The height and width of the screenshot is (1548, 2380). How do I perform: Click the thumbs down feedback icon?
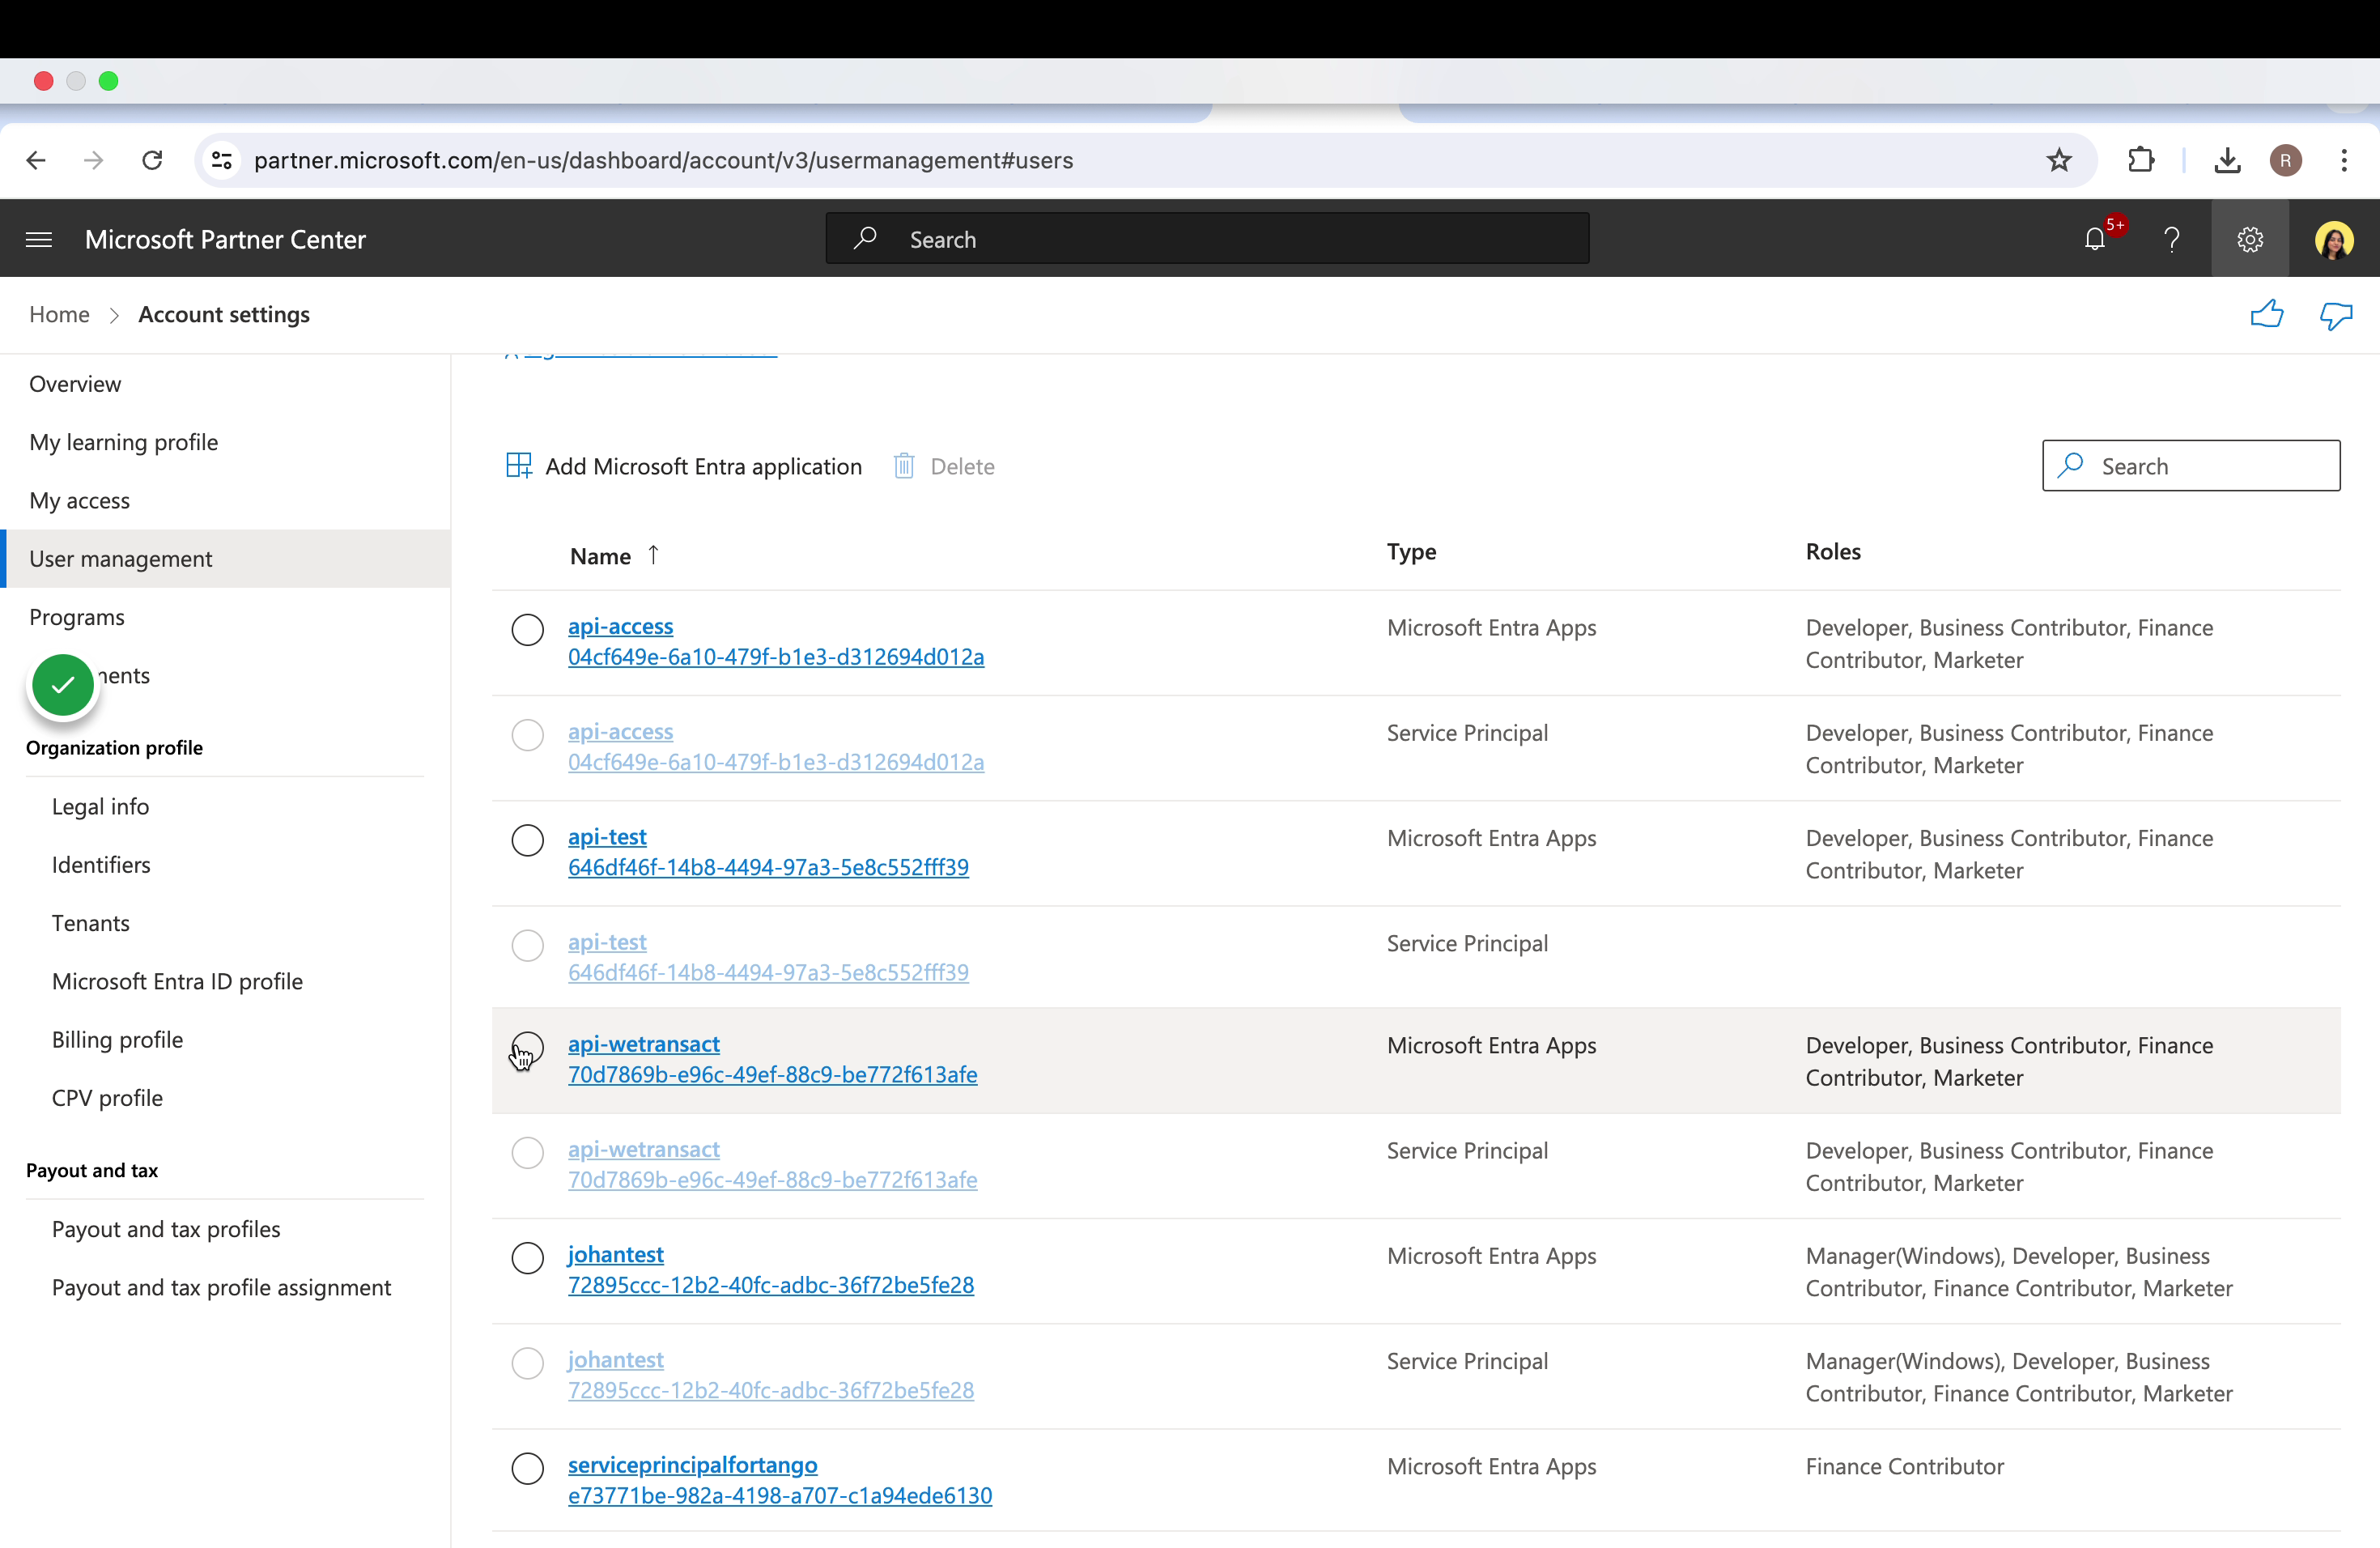pos(2336,316)
